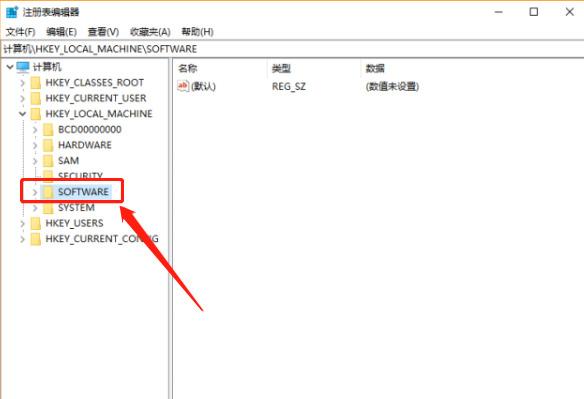Viewport: 584px width, 399px height.
Task: Minimize the Registry Editor window
Action: click(x=498, y=12)
